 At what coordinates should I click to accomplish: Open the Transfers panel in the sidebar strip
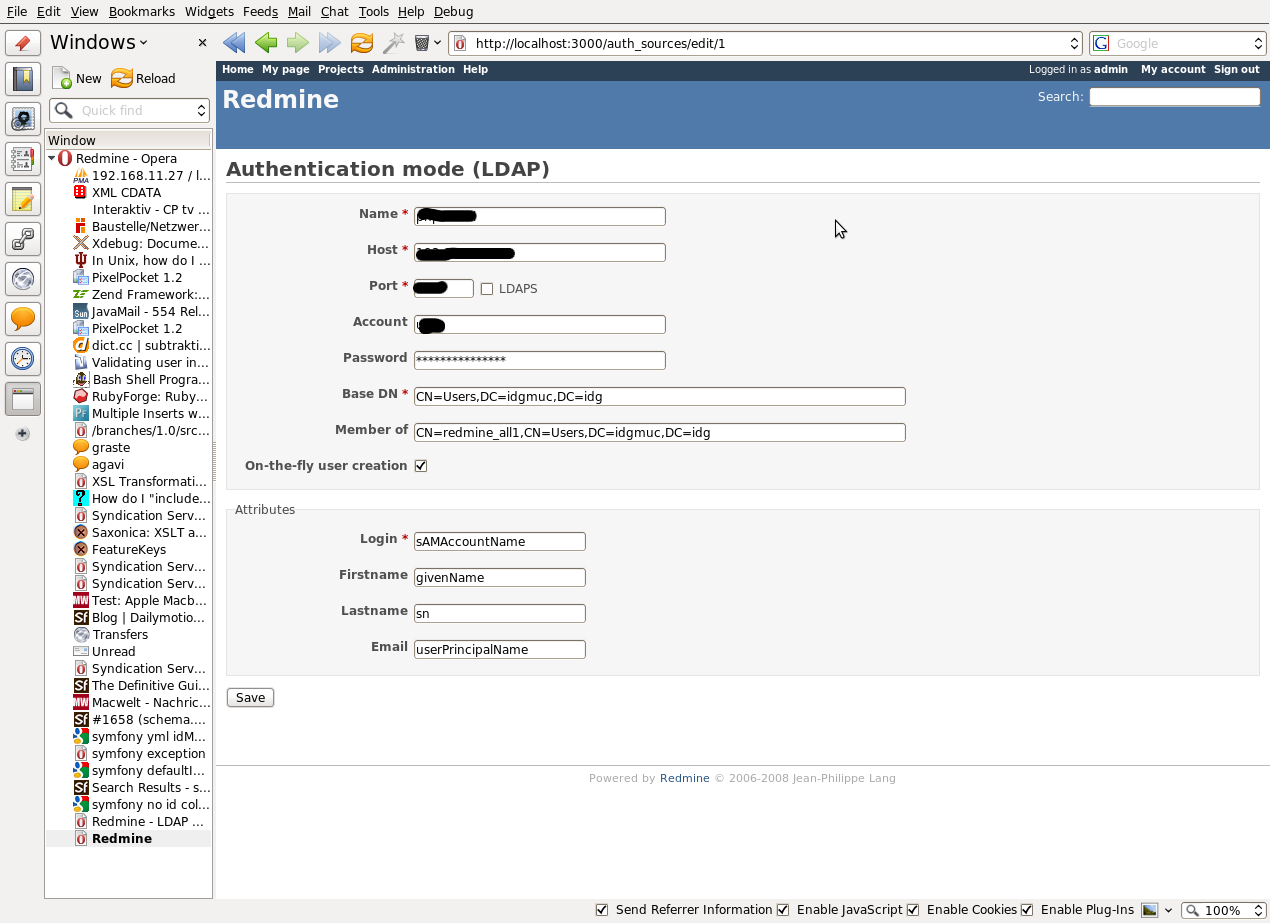[x=23, y=279]
